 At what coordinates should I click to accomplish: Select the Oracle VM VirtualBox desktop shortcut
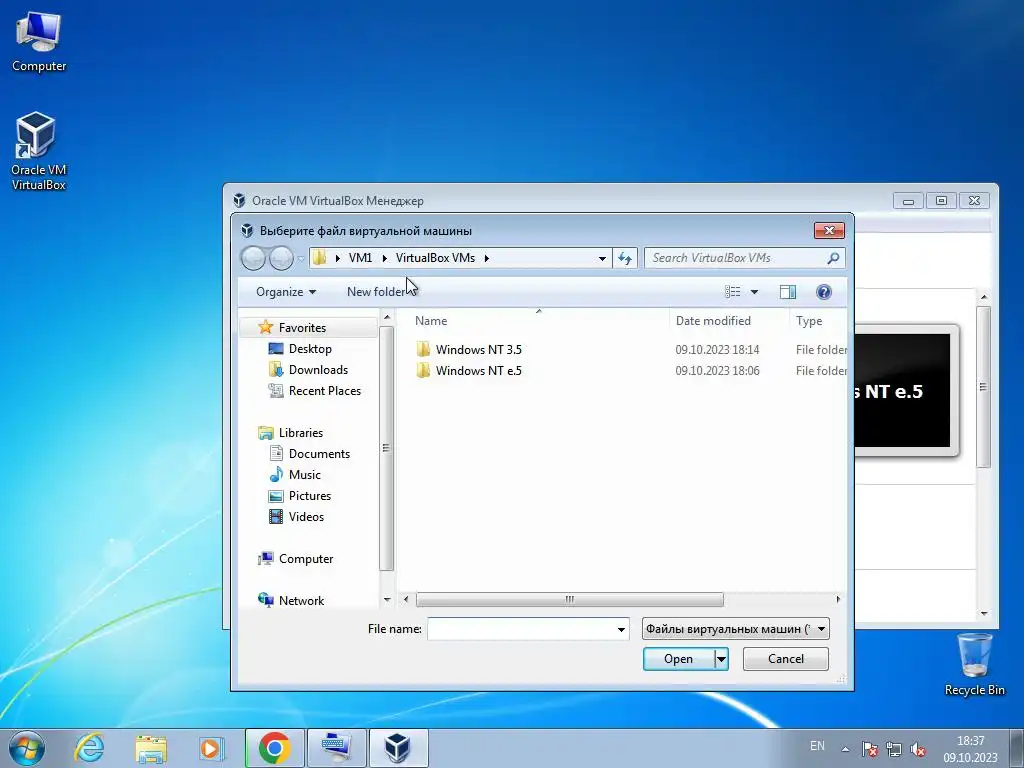[39, 152]
